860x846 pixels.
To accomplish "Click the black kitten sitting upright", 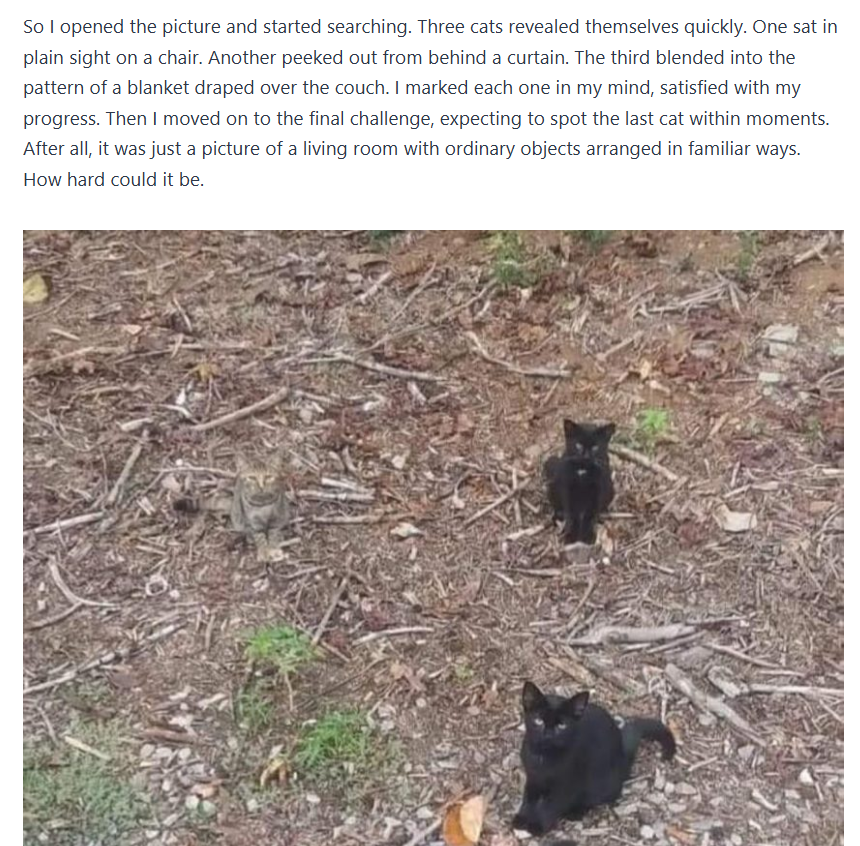I will (x=580, y=481).
